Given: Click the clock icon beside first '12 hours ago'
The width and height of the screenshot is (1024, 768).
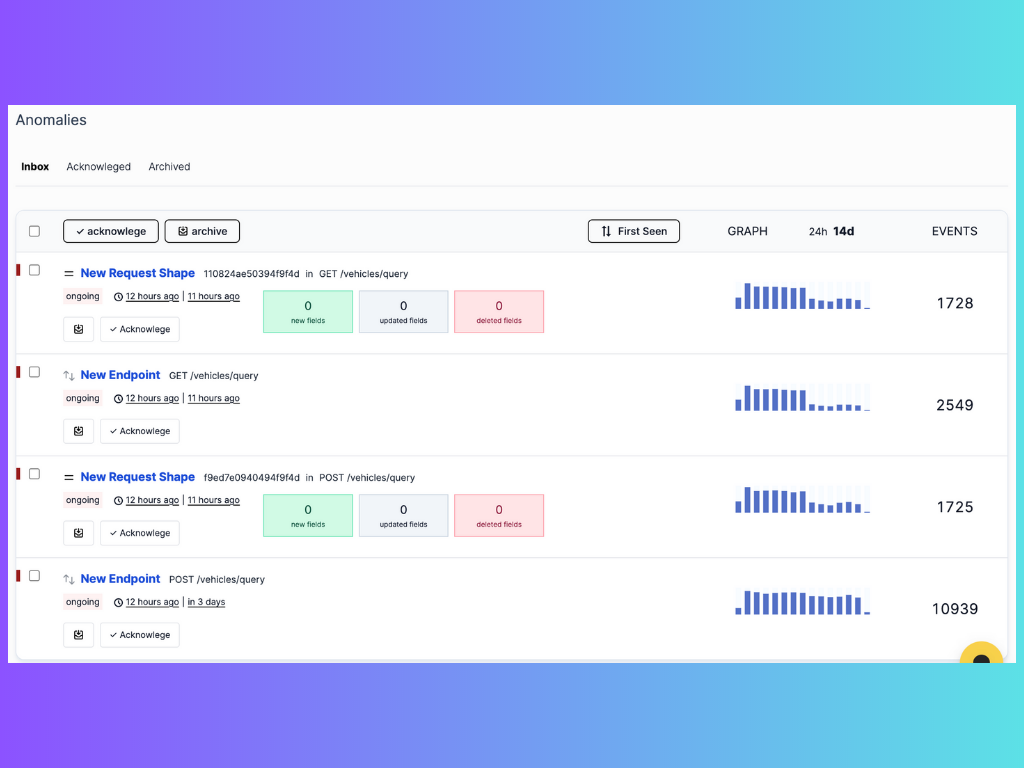Looking at the screenshot, I should coord(117,296).
